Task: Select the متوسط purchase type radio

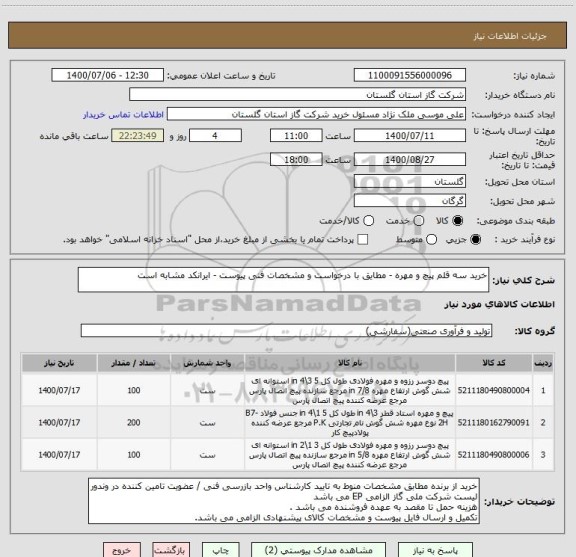Action: coord(431,240)
